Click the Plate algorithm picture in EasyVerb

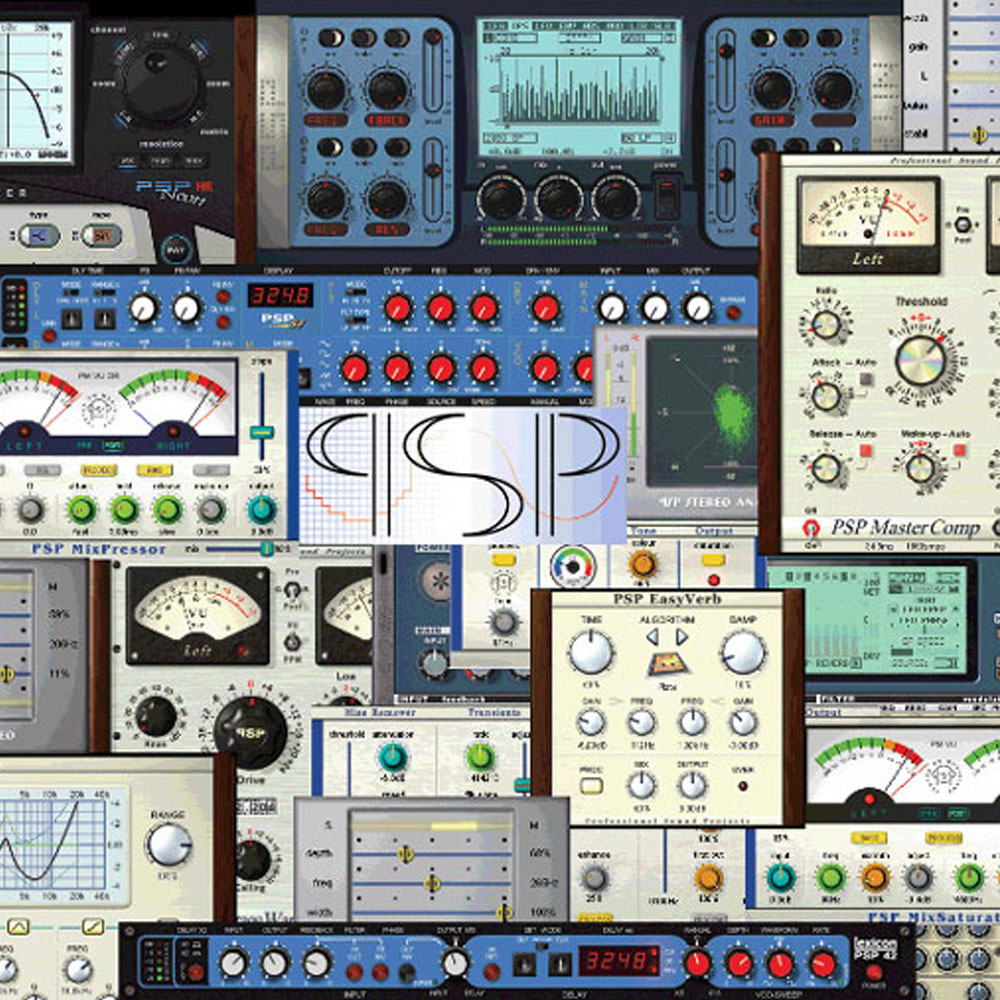point(668,665)
